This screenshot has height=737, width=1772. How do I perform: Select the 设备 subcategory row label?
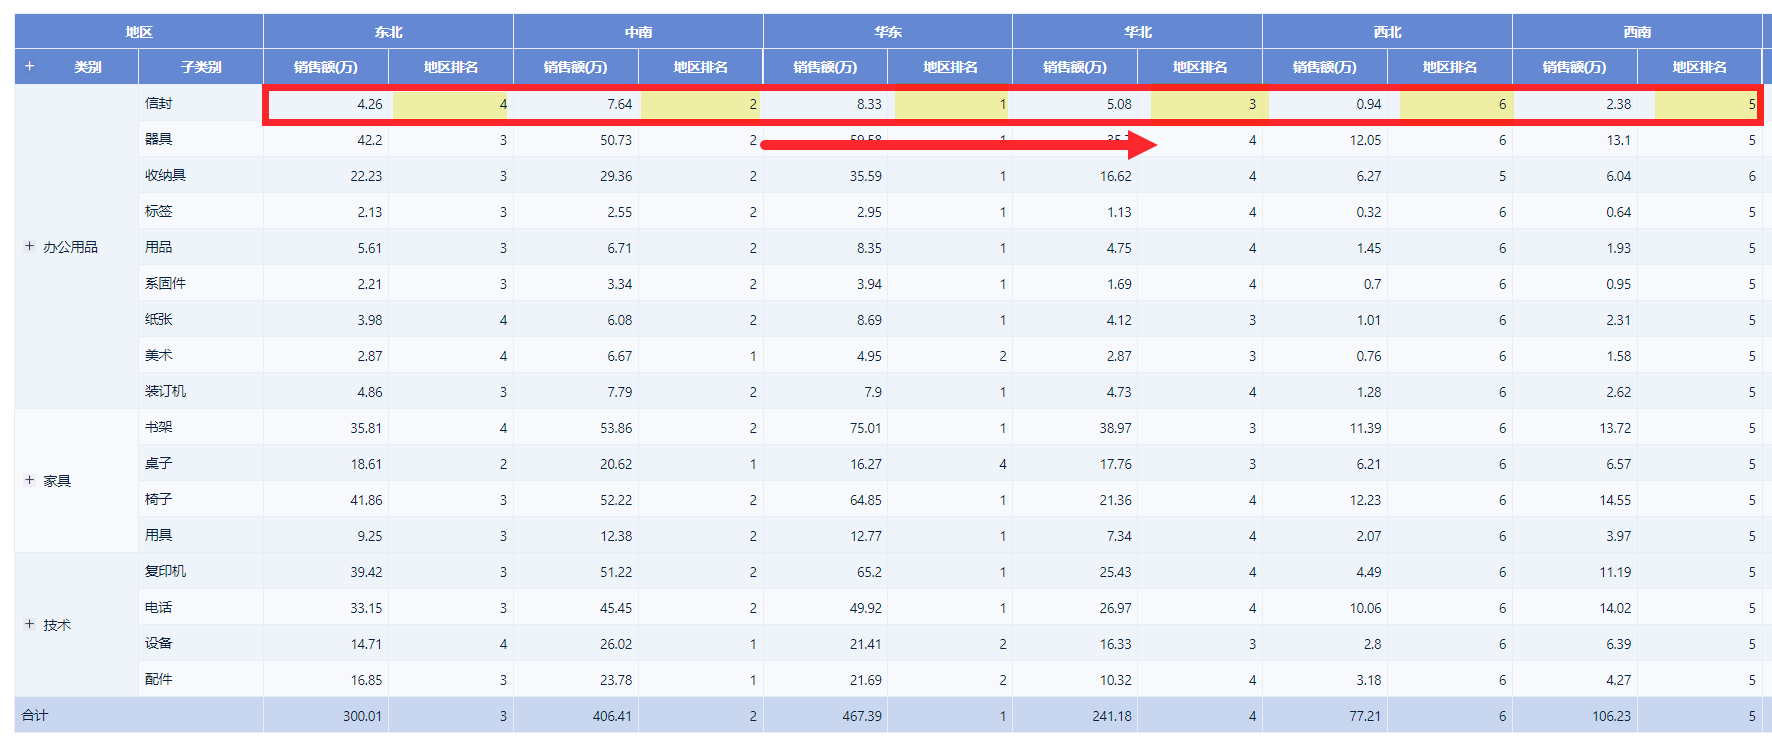pos(159,643)
